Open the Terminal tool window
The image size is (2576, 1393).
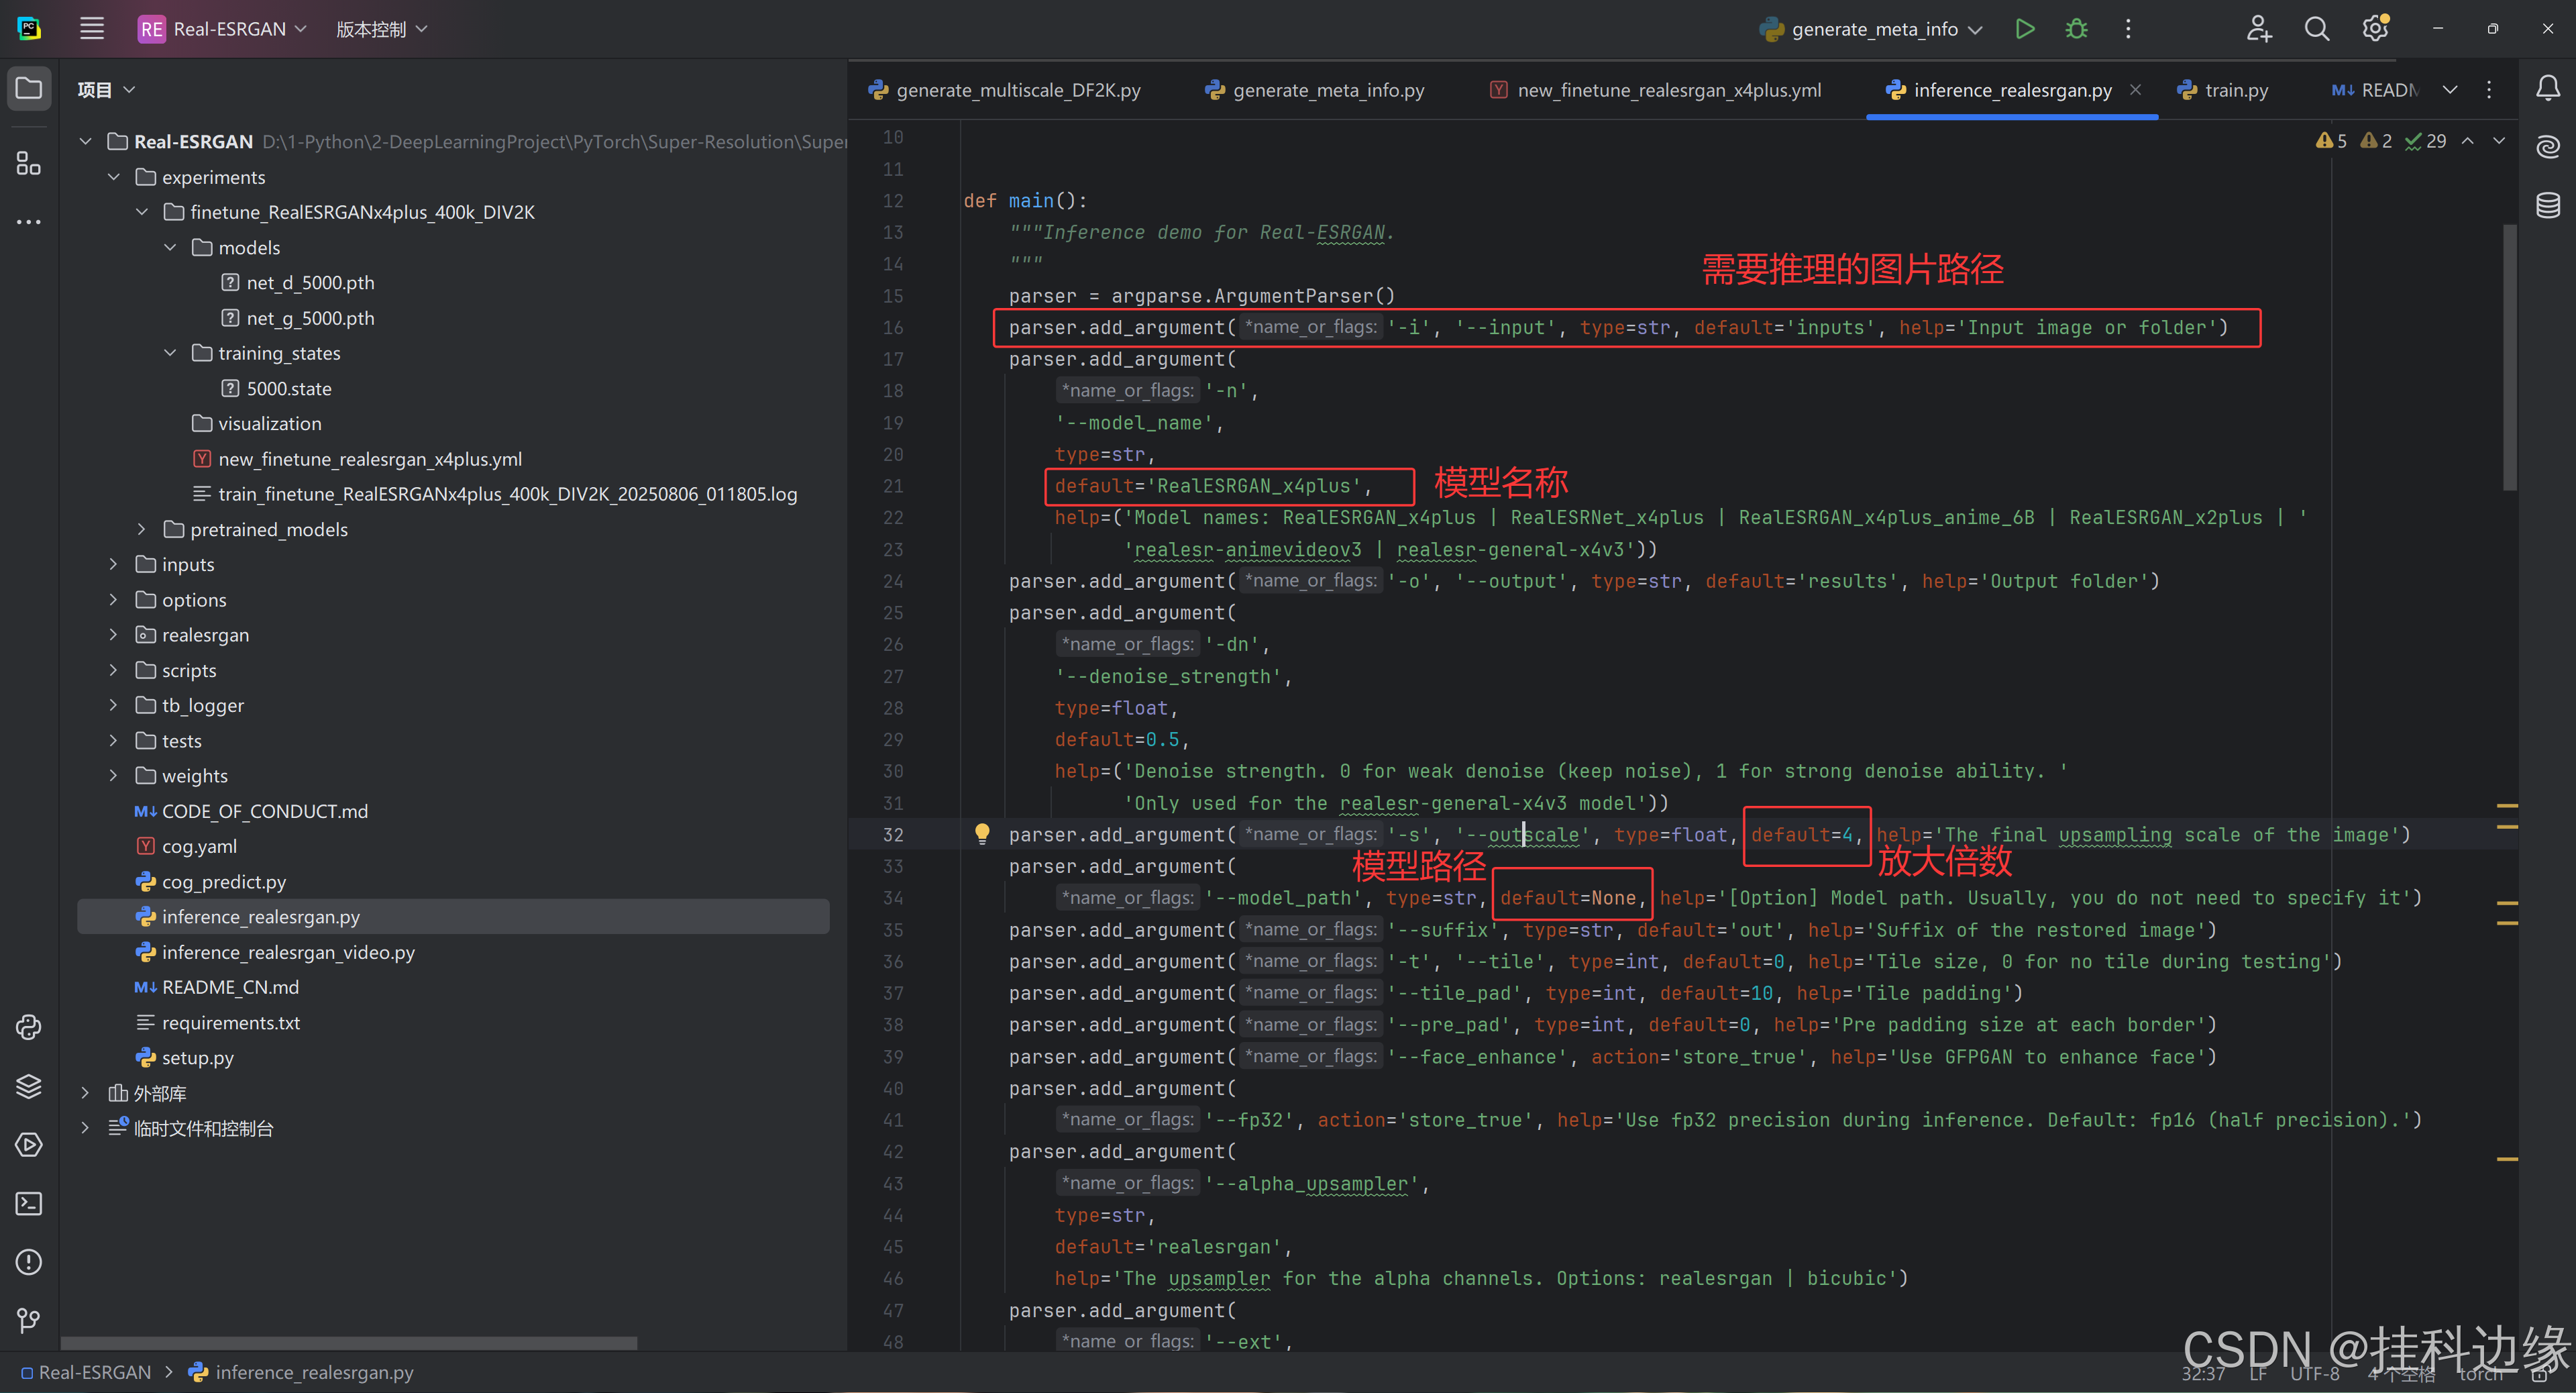pyautogui.click(x=29, y=1203)
